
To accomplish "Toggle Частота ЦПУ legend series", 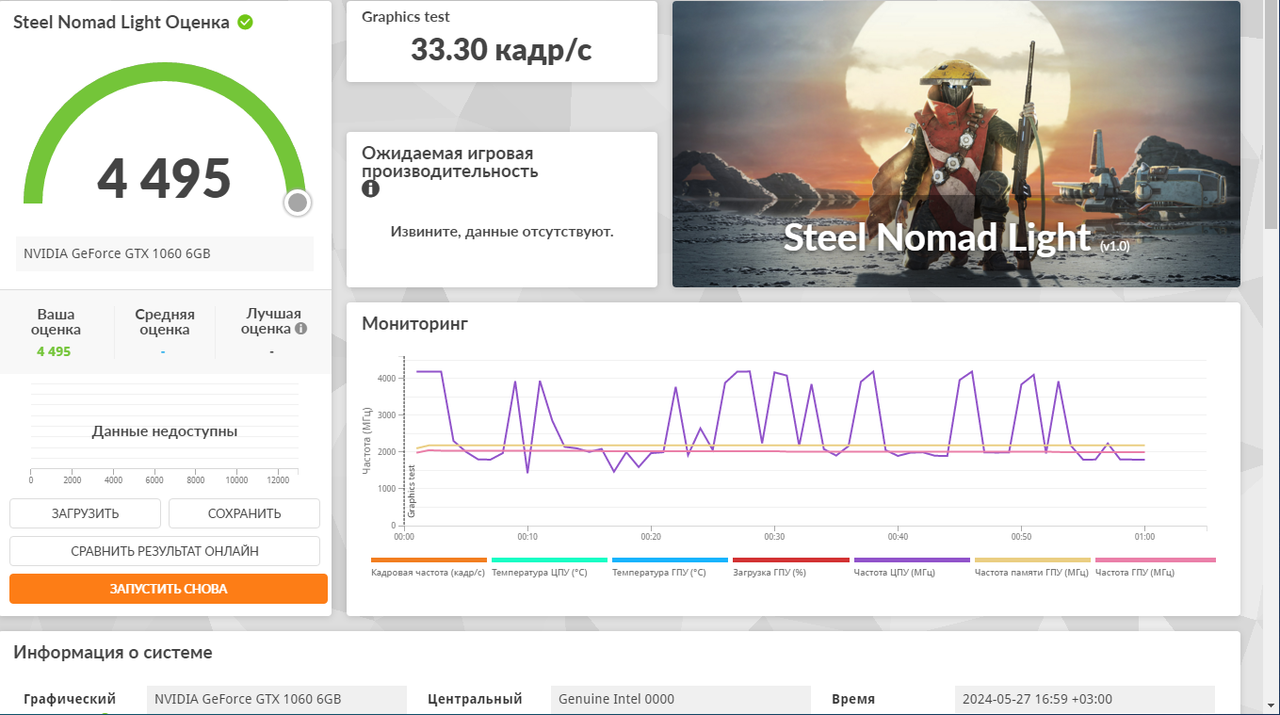I will click(911, 567).
